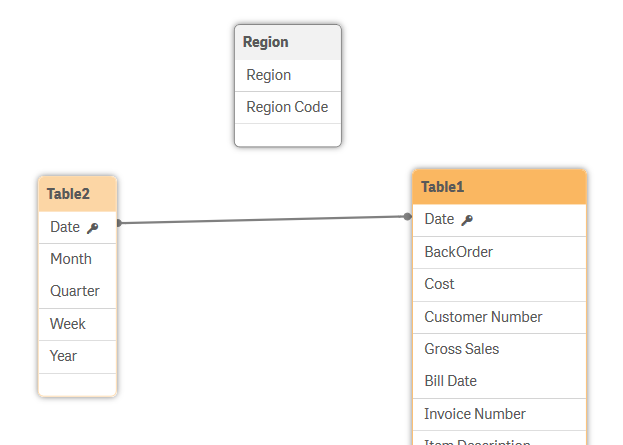Viewport: 623px width, 445px height.
Task: Select the Region table title header
Action: click(x=287, y=42)
